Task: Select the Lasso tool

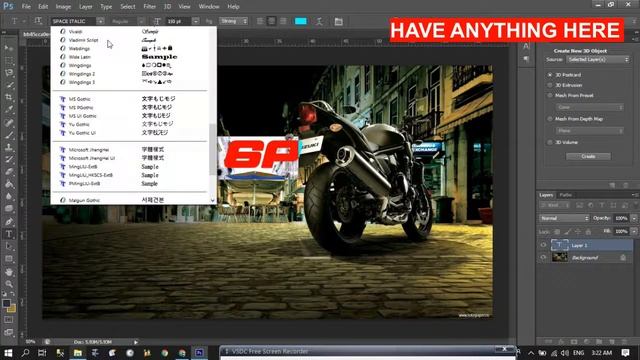Action: (x=9, y=73)
